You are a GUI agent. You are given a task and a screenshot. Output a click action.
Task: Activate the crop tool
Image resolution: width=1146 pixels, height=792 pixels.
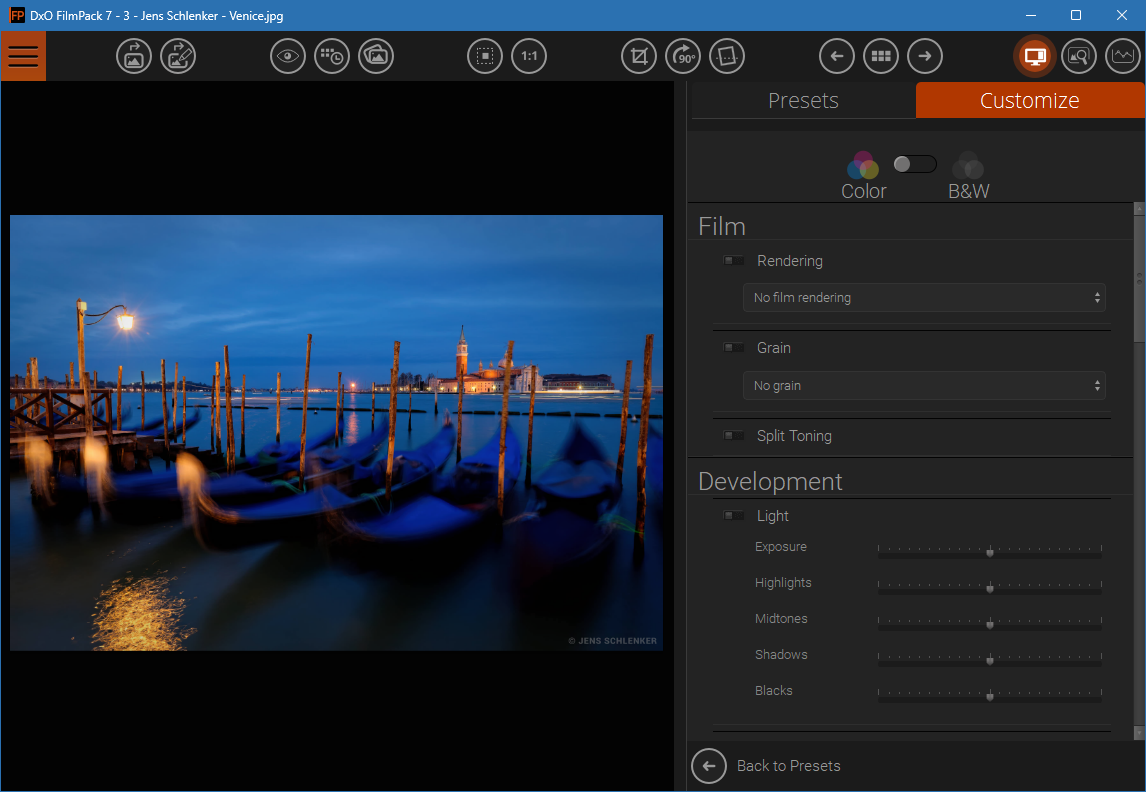[x=640, y=56]
